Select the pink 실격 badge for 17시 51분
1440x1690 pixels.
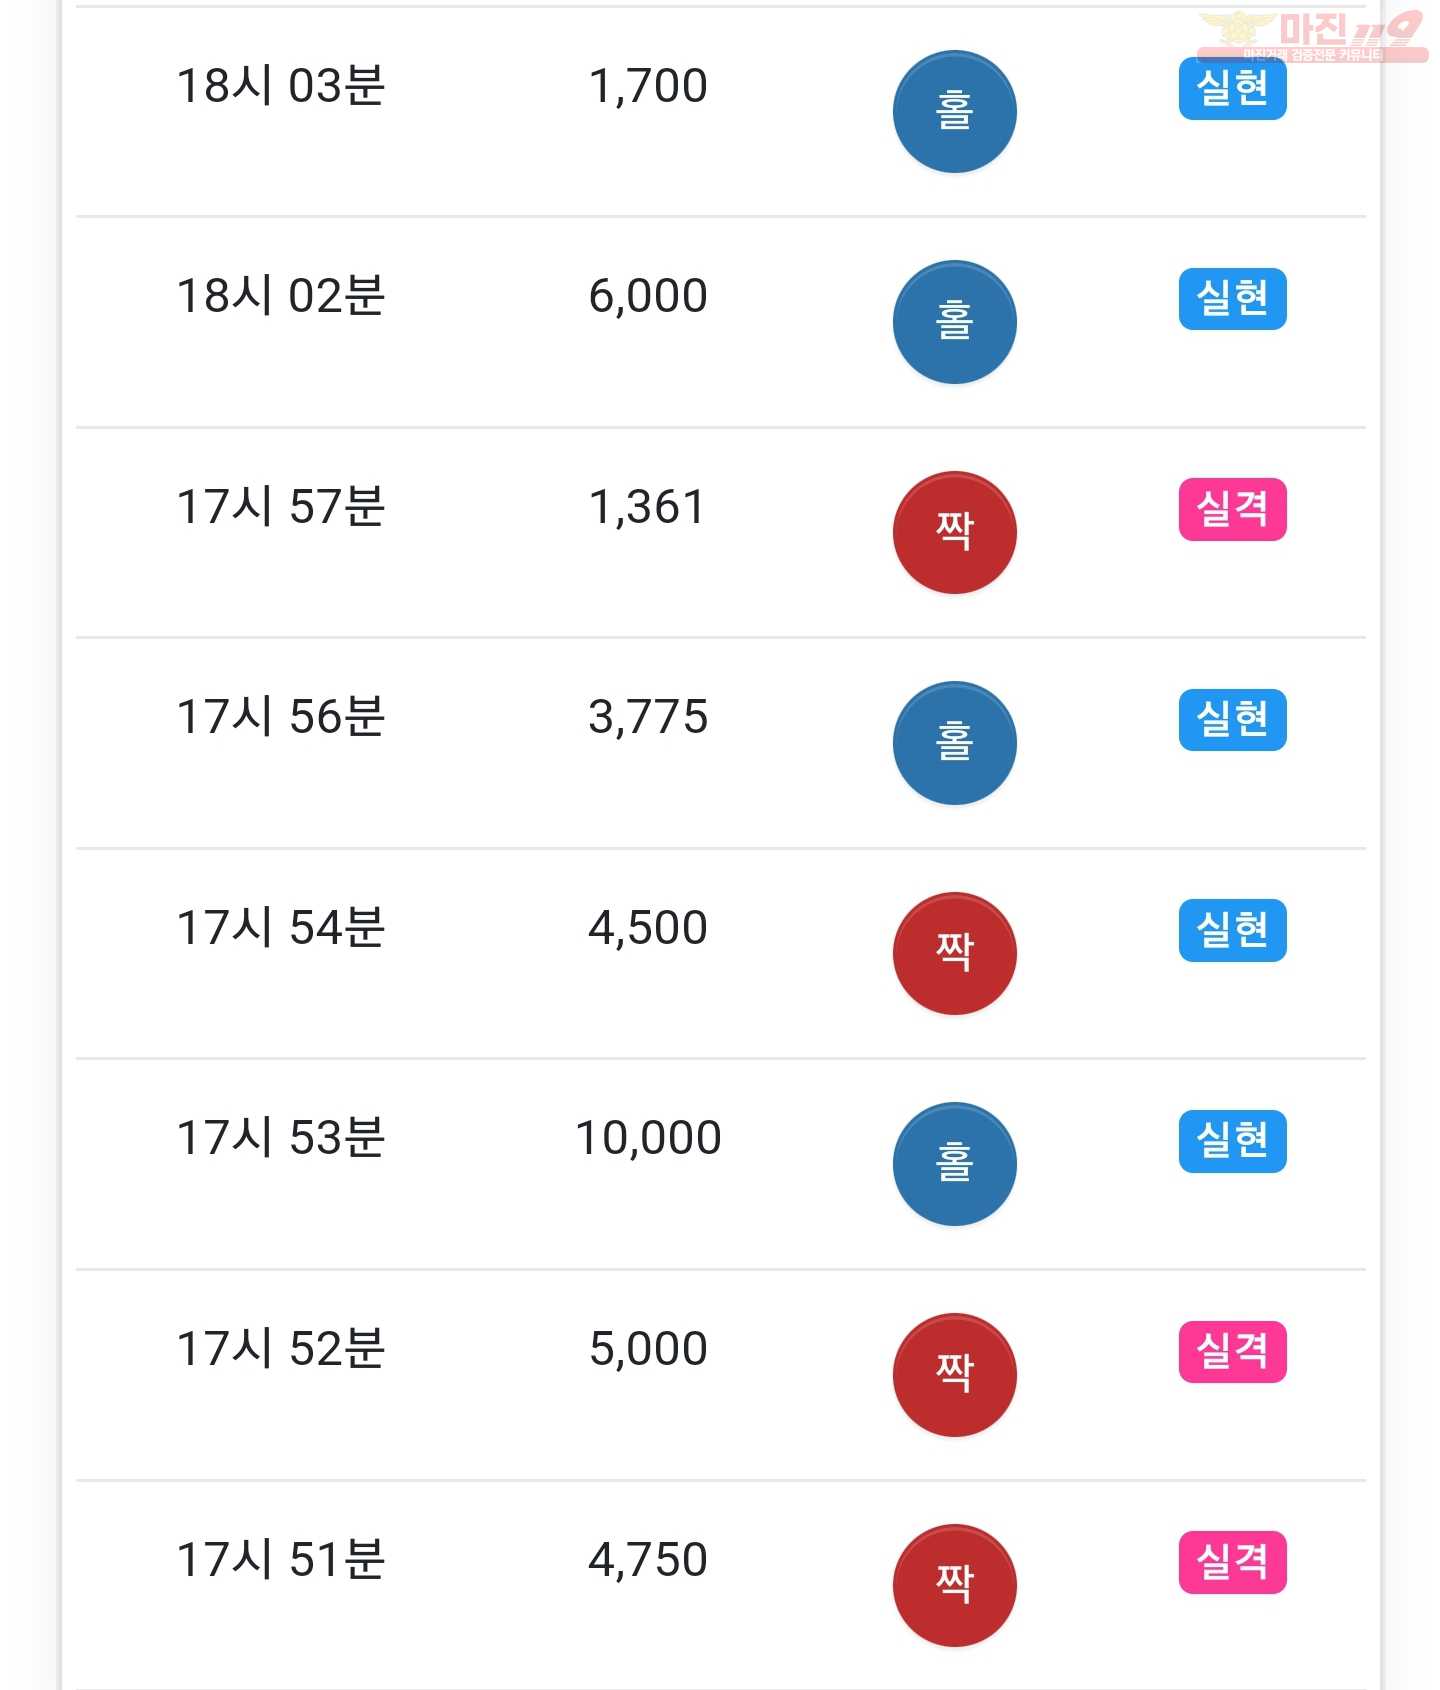(1232, 1562)
